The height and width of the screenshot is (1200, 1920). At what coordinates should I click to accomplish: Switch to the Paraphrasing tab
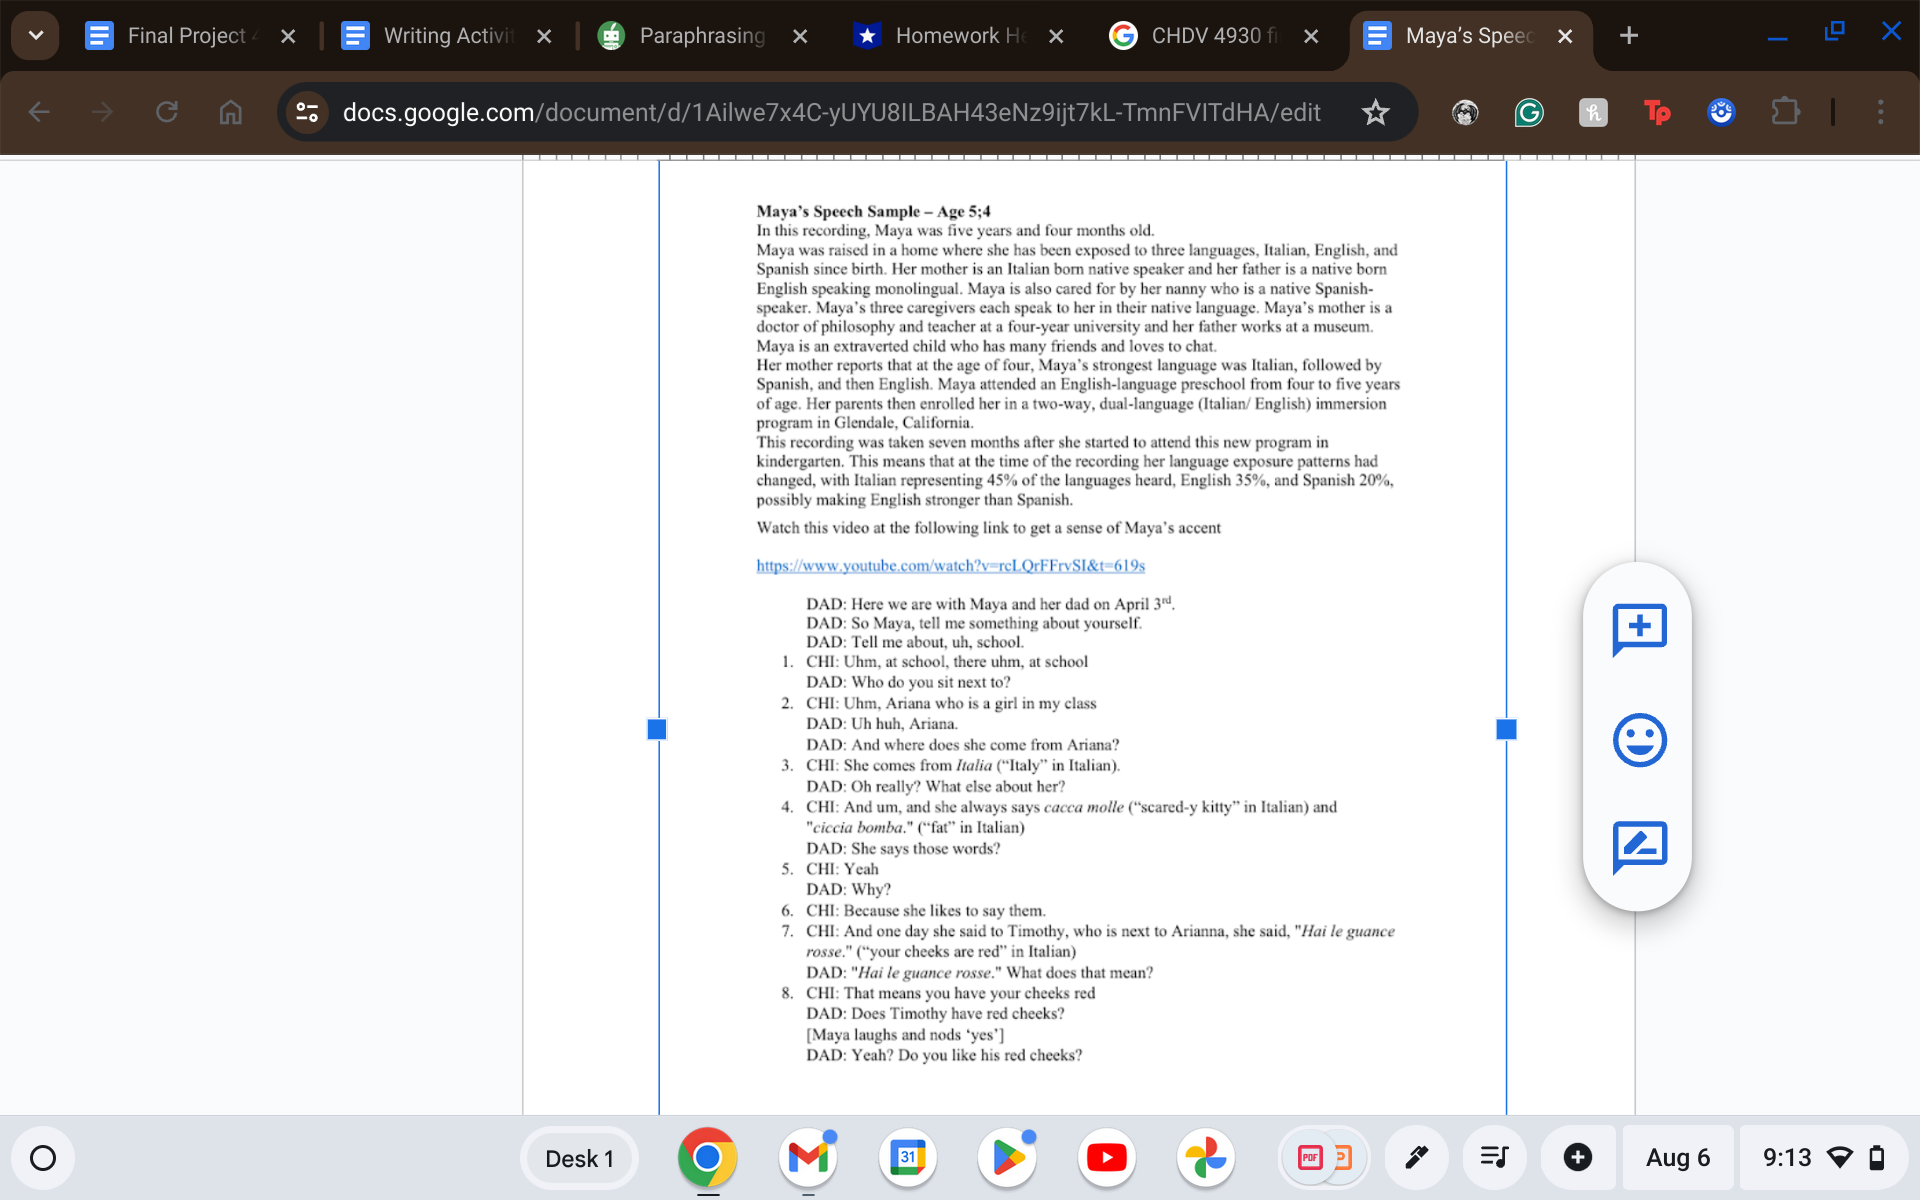[x=701, y=36]
